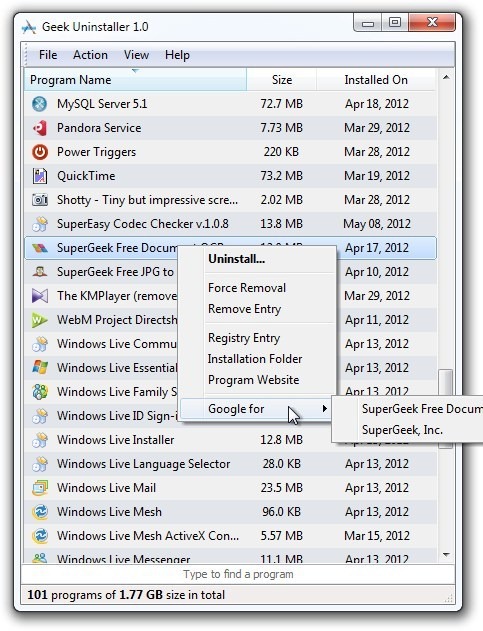Click the WebM Project green icon
The height and width of the screenshot is (631, 483).
tap(39, 320)
